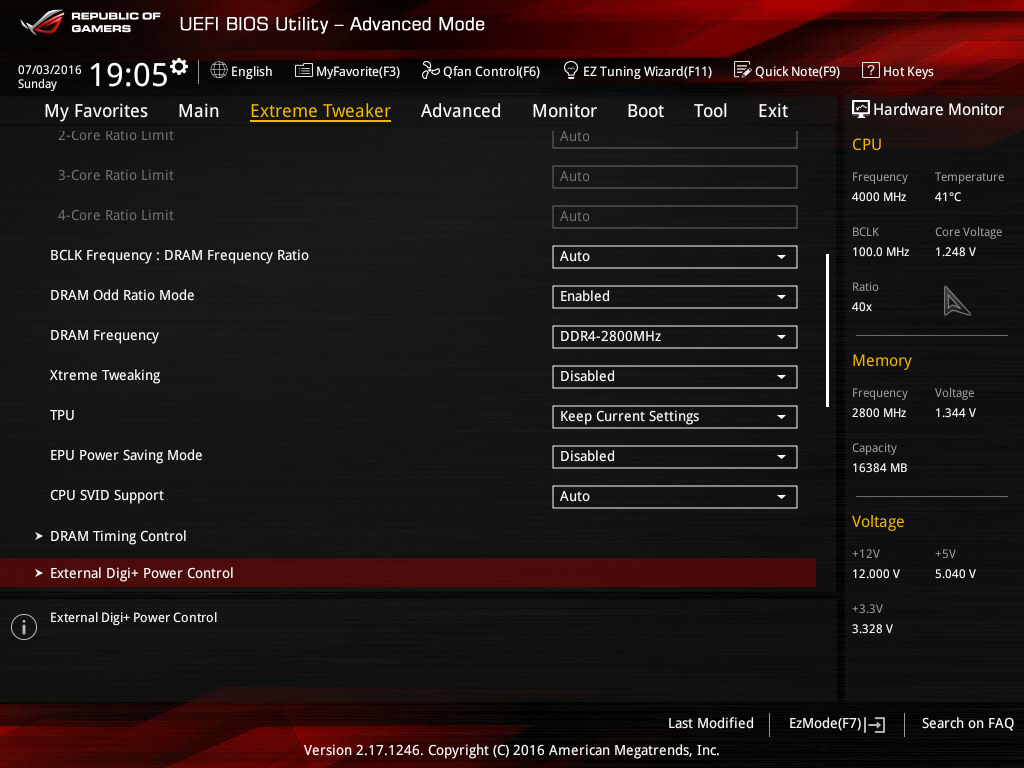Click the CPU frequency 4000 MHz value
Viewport: 1024px width, 768px height.
878,197
